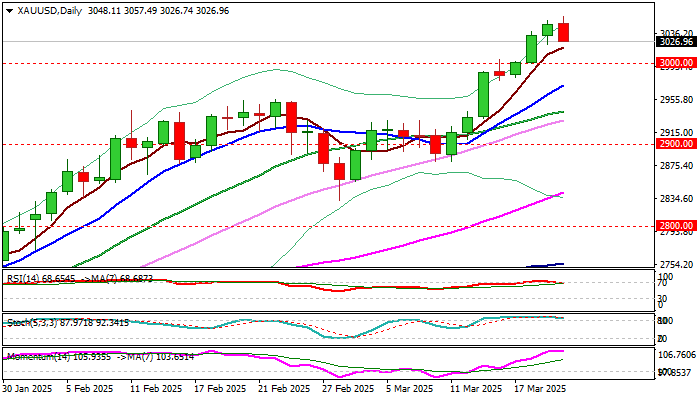Click the 2875.40 price axis label
Viewport: 700px width, 400px height.
click(x=676, y=166)
